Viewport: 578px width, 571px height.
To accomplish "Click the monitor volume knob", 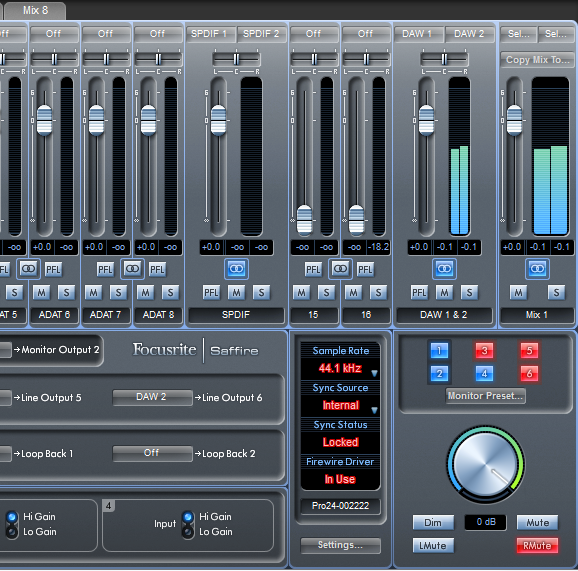I will tap(486, 464).
